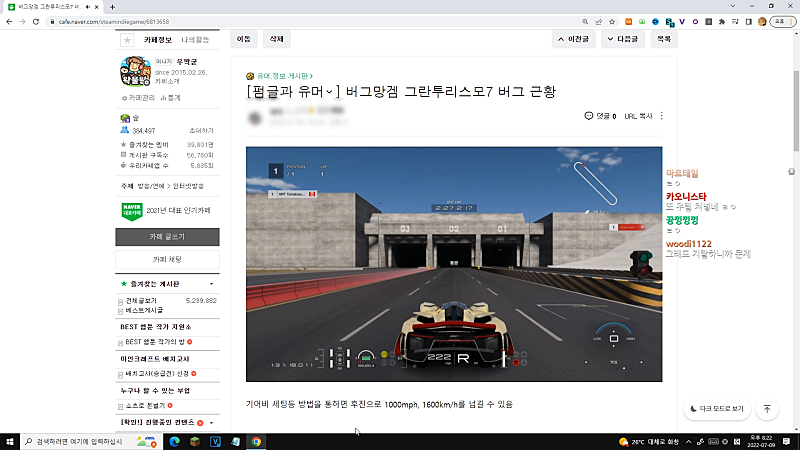Click the cafe favorite star icon
Image resolution: width=800 pixels, height=450 pixels.
(x=127, y=40)
